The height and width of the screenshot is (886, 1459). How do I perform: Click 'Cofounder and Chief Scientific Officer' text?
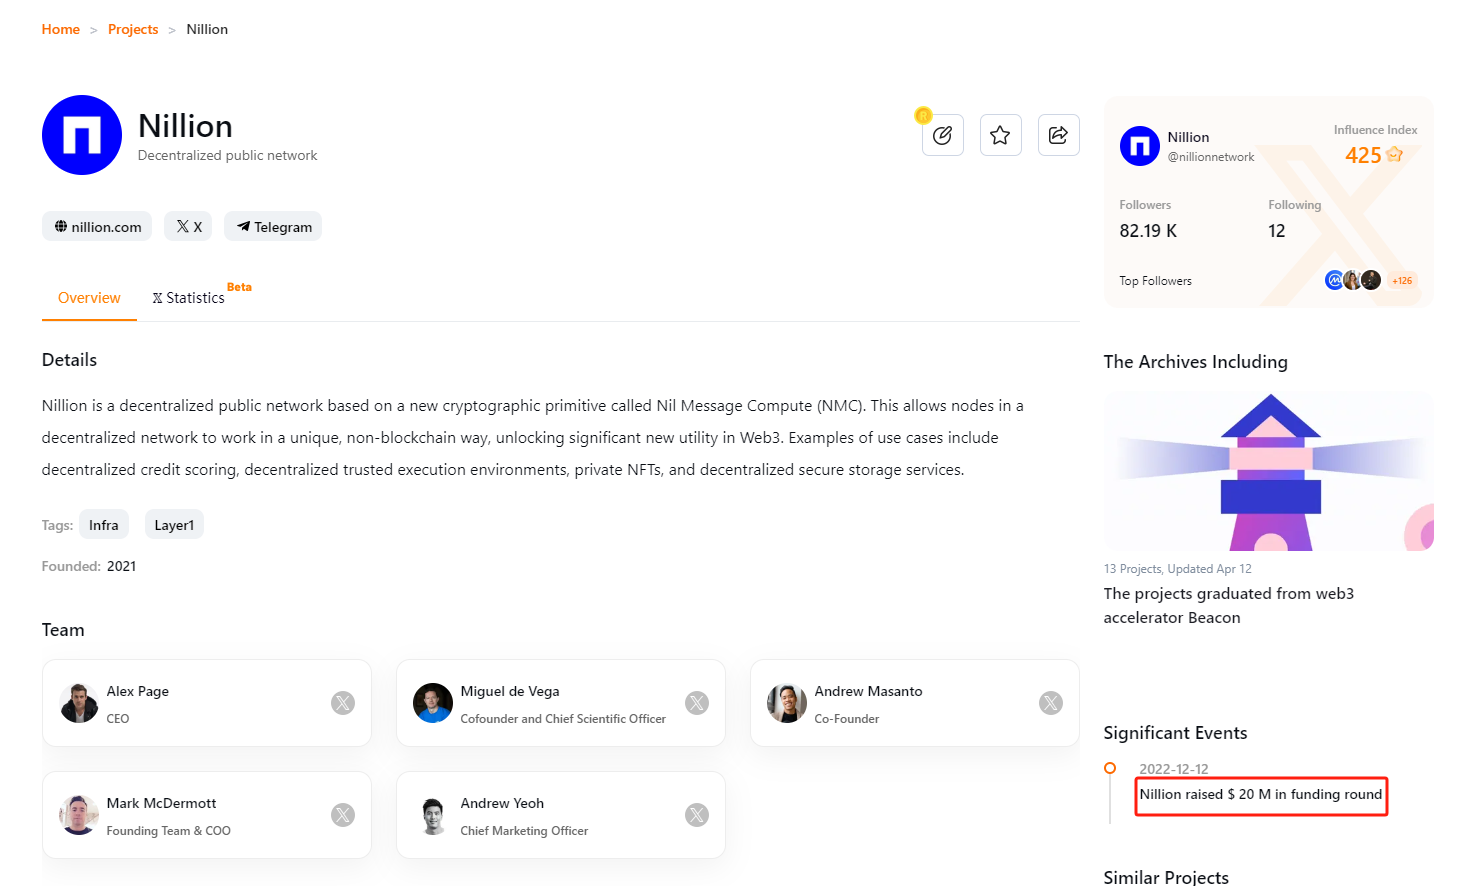(x=563, y=719)
